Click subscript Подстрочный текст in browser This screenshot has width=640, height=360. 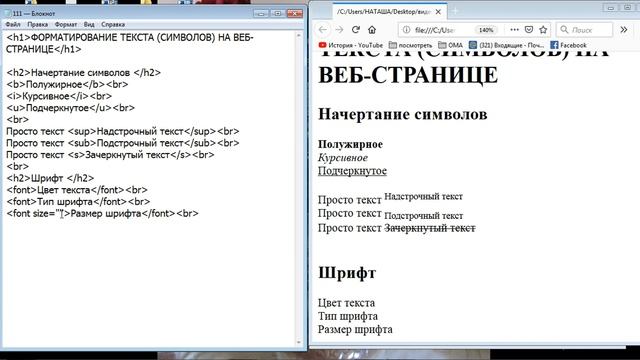pos(424,216)
